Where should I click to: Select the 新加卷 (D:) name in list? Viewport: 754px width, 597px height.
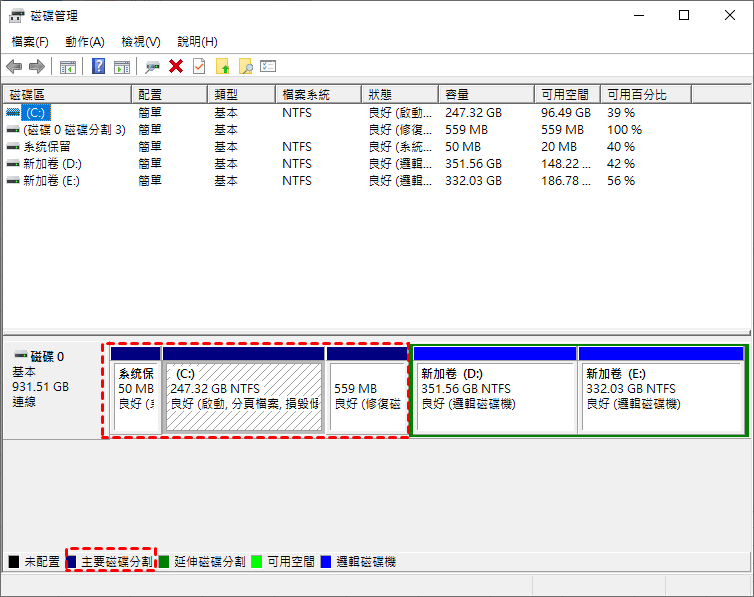52,164
